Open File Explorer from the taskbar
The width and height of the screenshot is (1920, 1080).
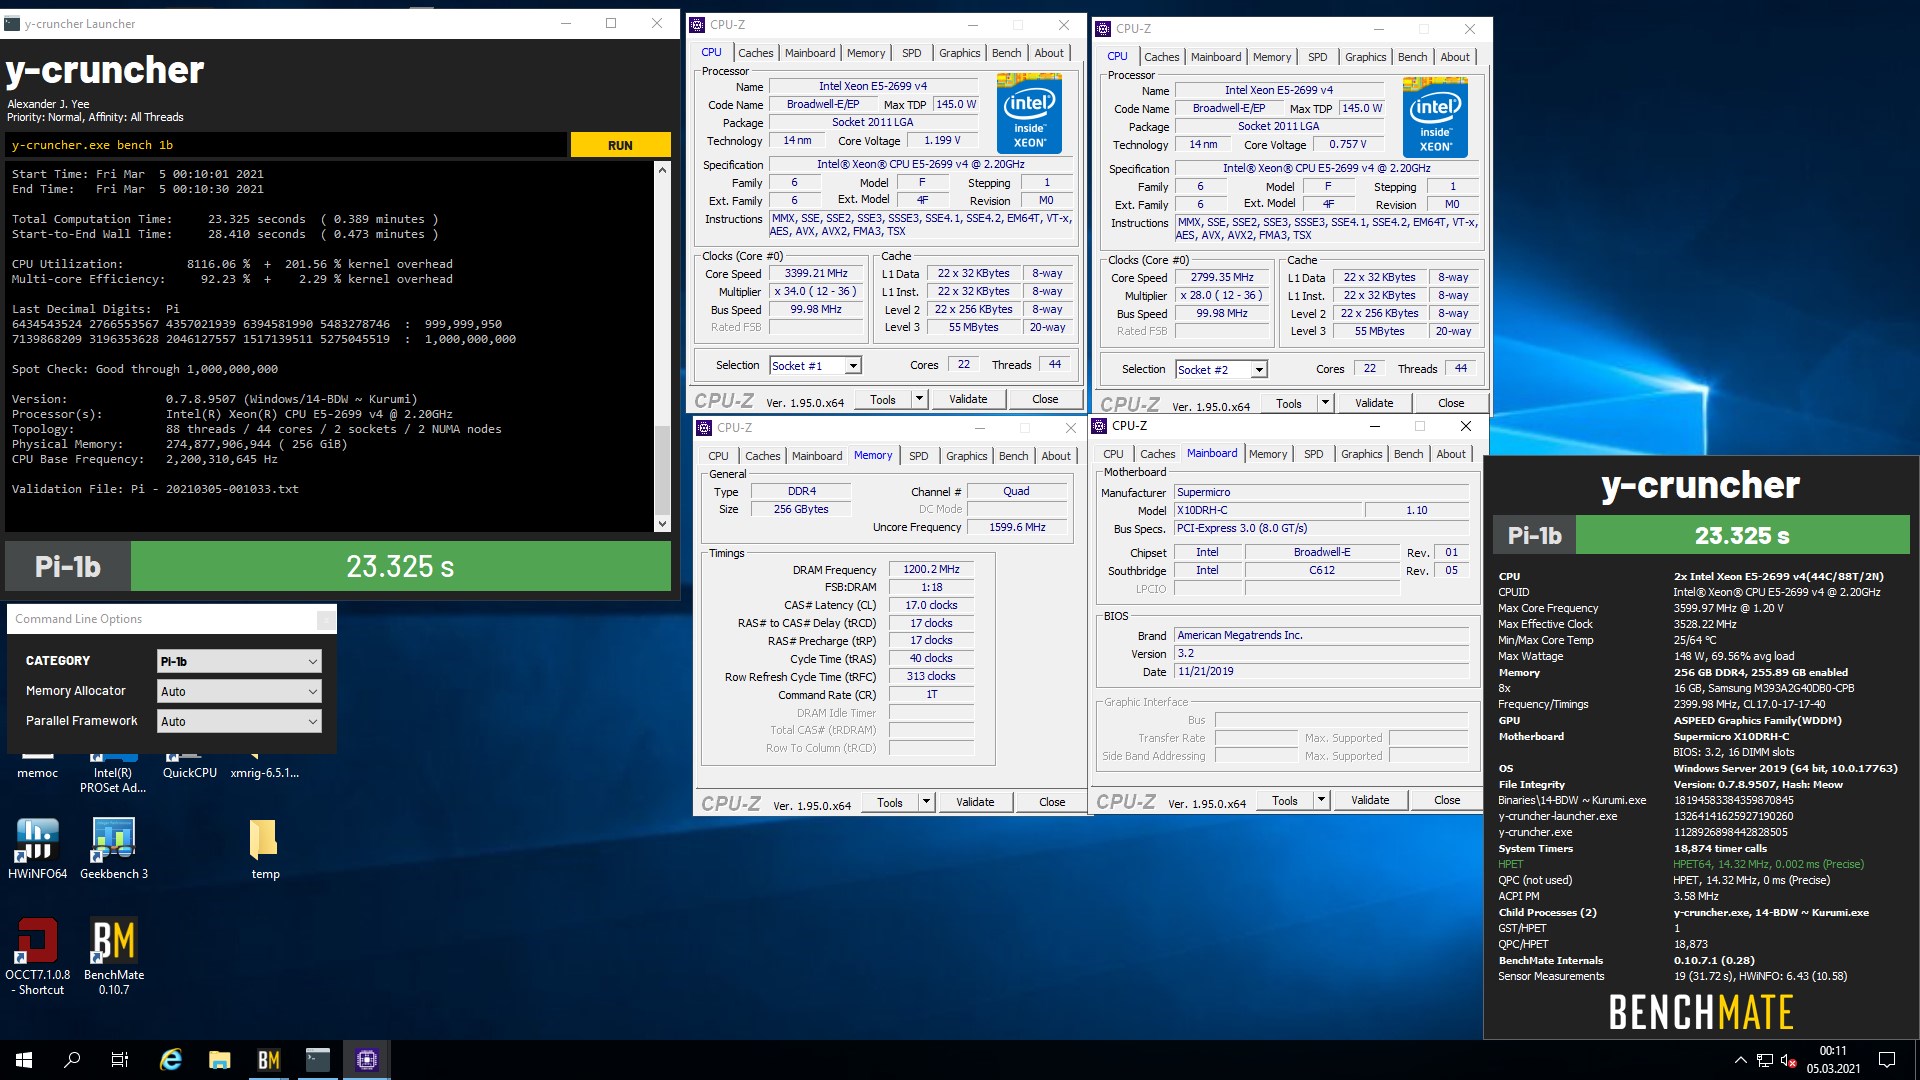point(220,1060)
